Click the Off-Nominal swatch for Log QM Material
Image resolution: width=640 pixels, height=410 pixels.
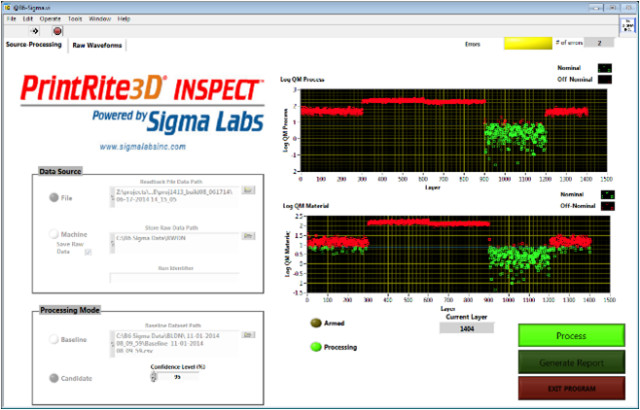[607, 206]
